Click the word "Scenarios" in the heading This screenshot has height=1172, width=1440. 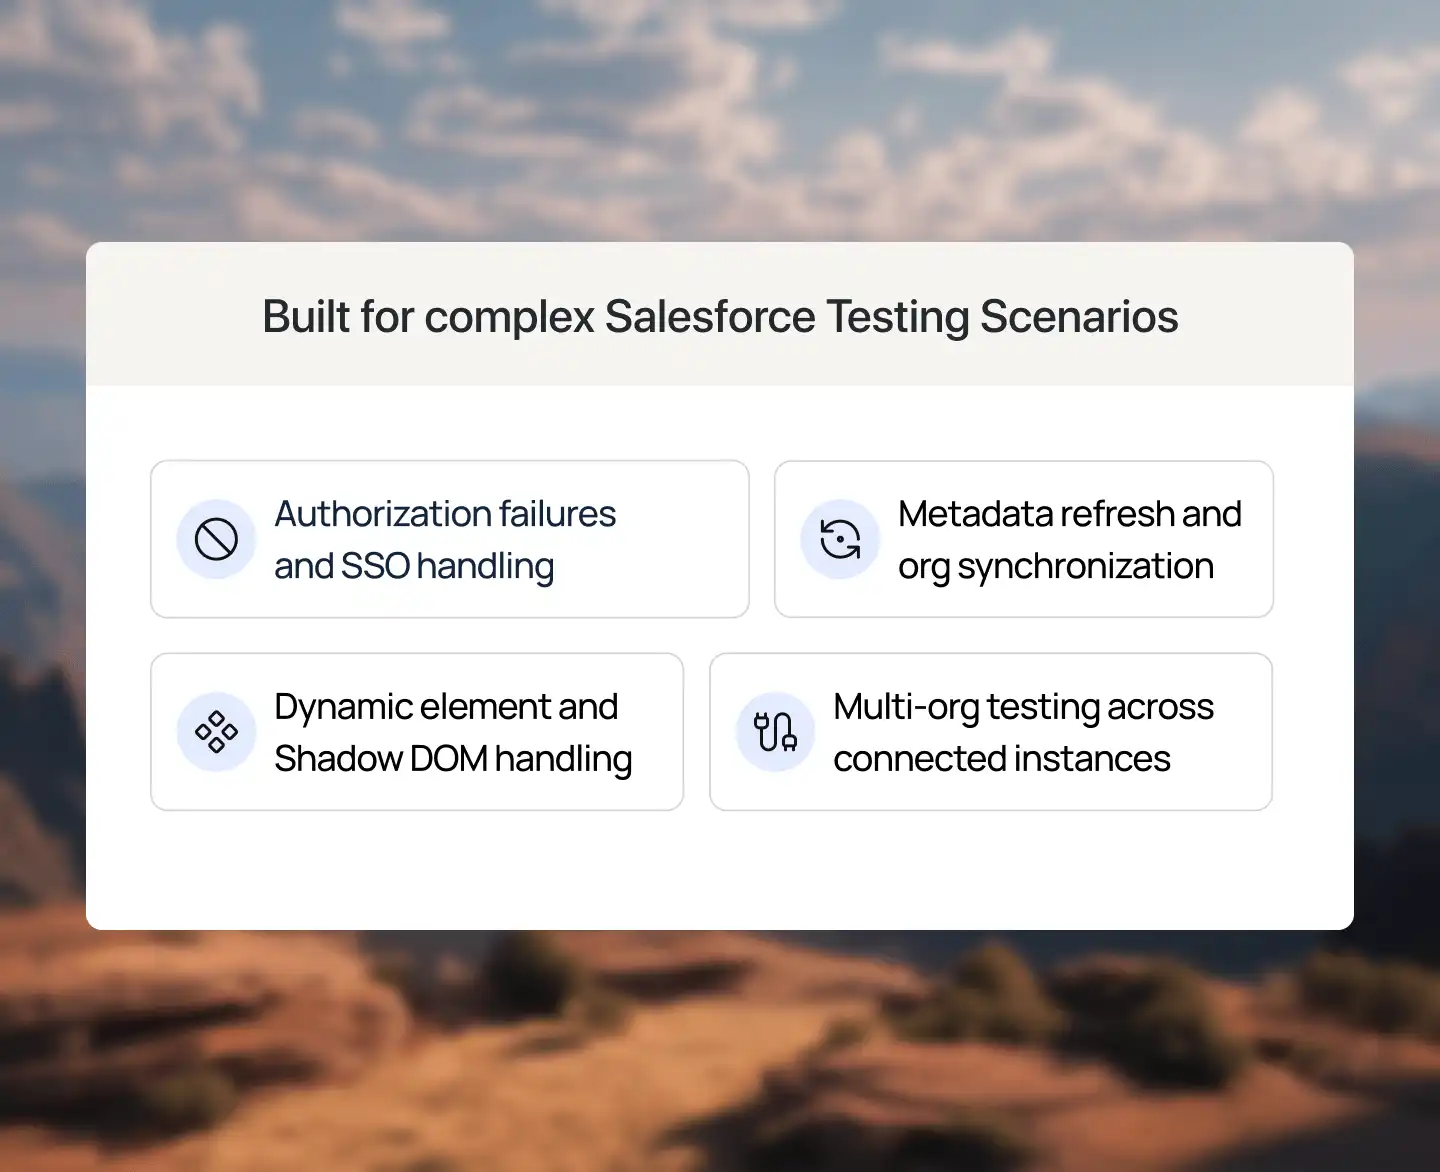(x=1079, y=317)
